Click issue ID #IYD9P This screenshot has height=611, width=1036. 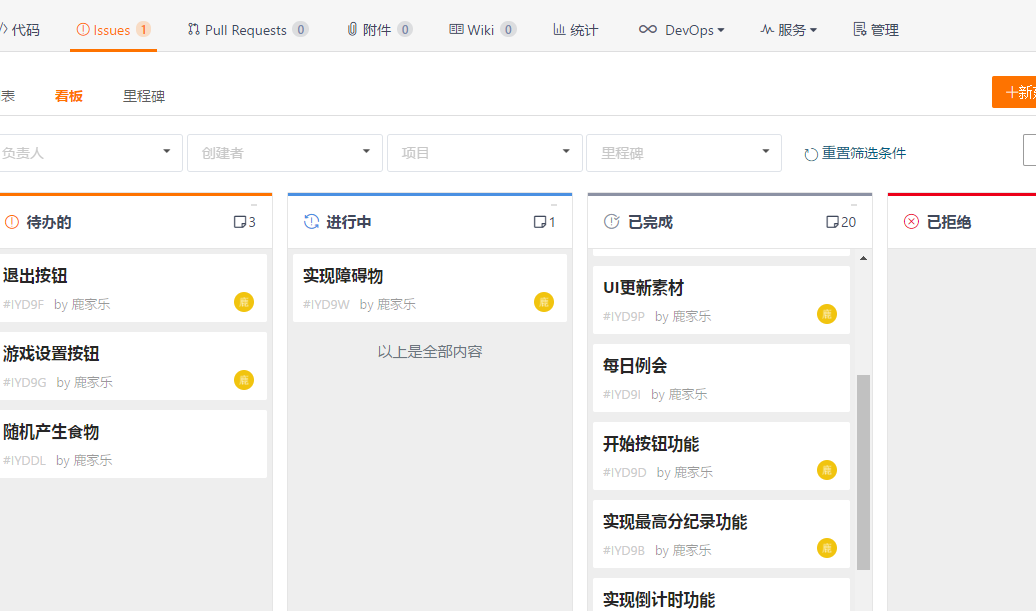[624, 316]
